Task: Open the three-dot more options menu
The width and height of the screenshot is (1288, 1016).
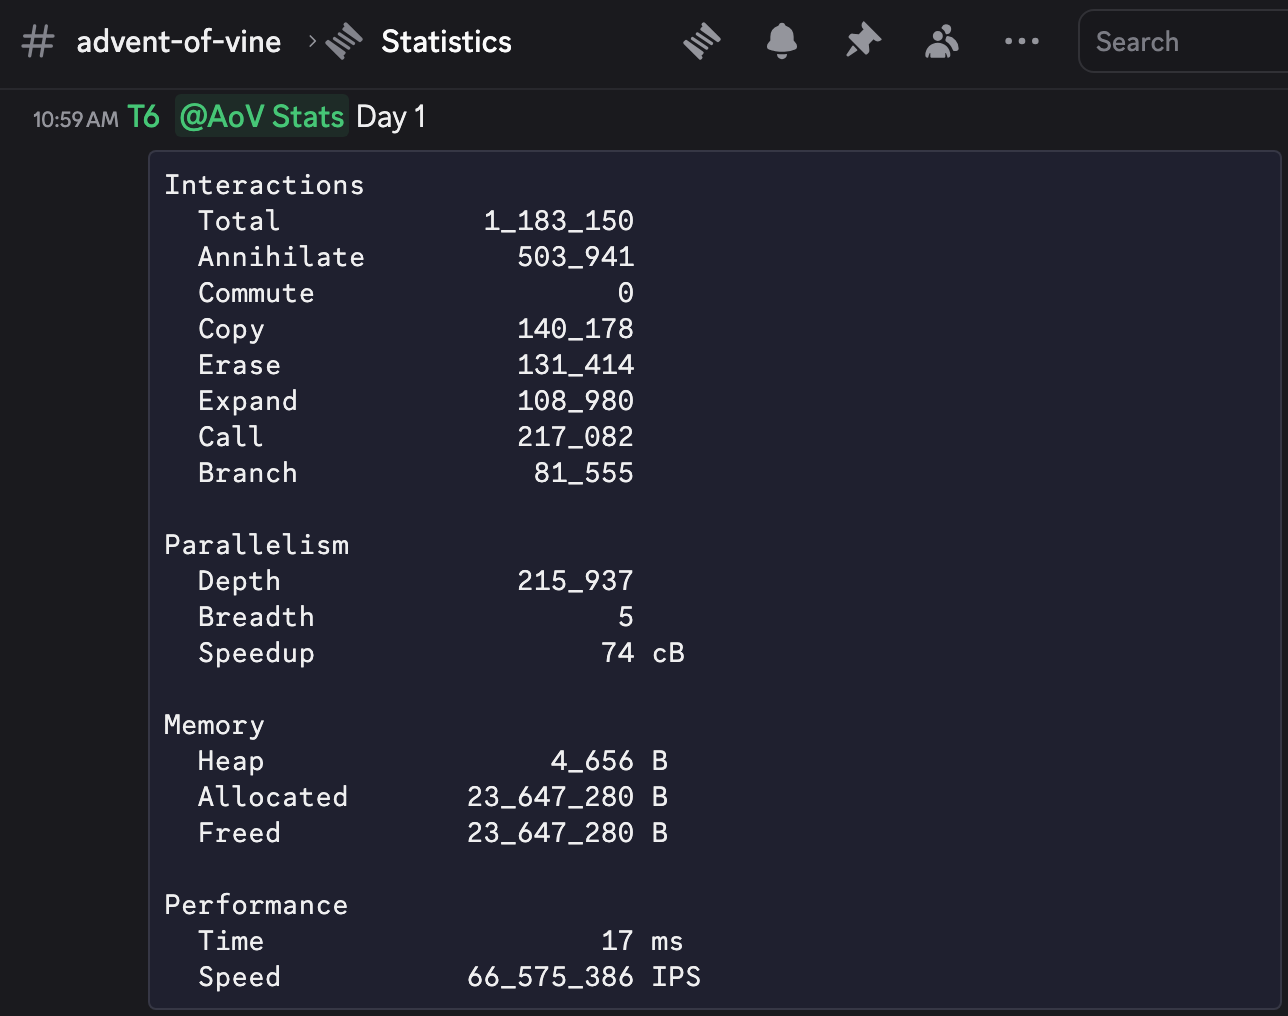Action: pos(1021,42)
